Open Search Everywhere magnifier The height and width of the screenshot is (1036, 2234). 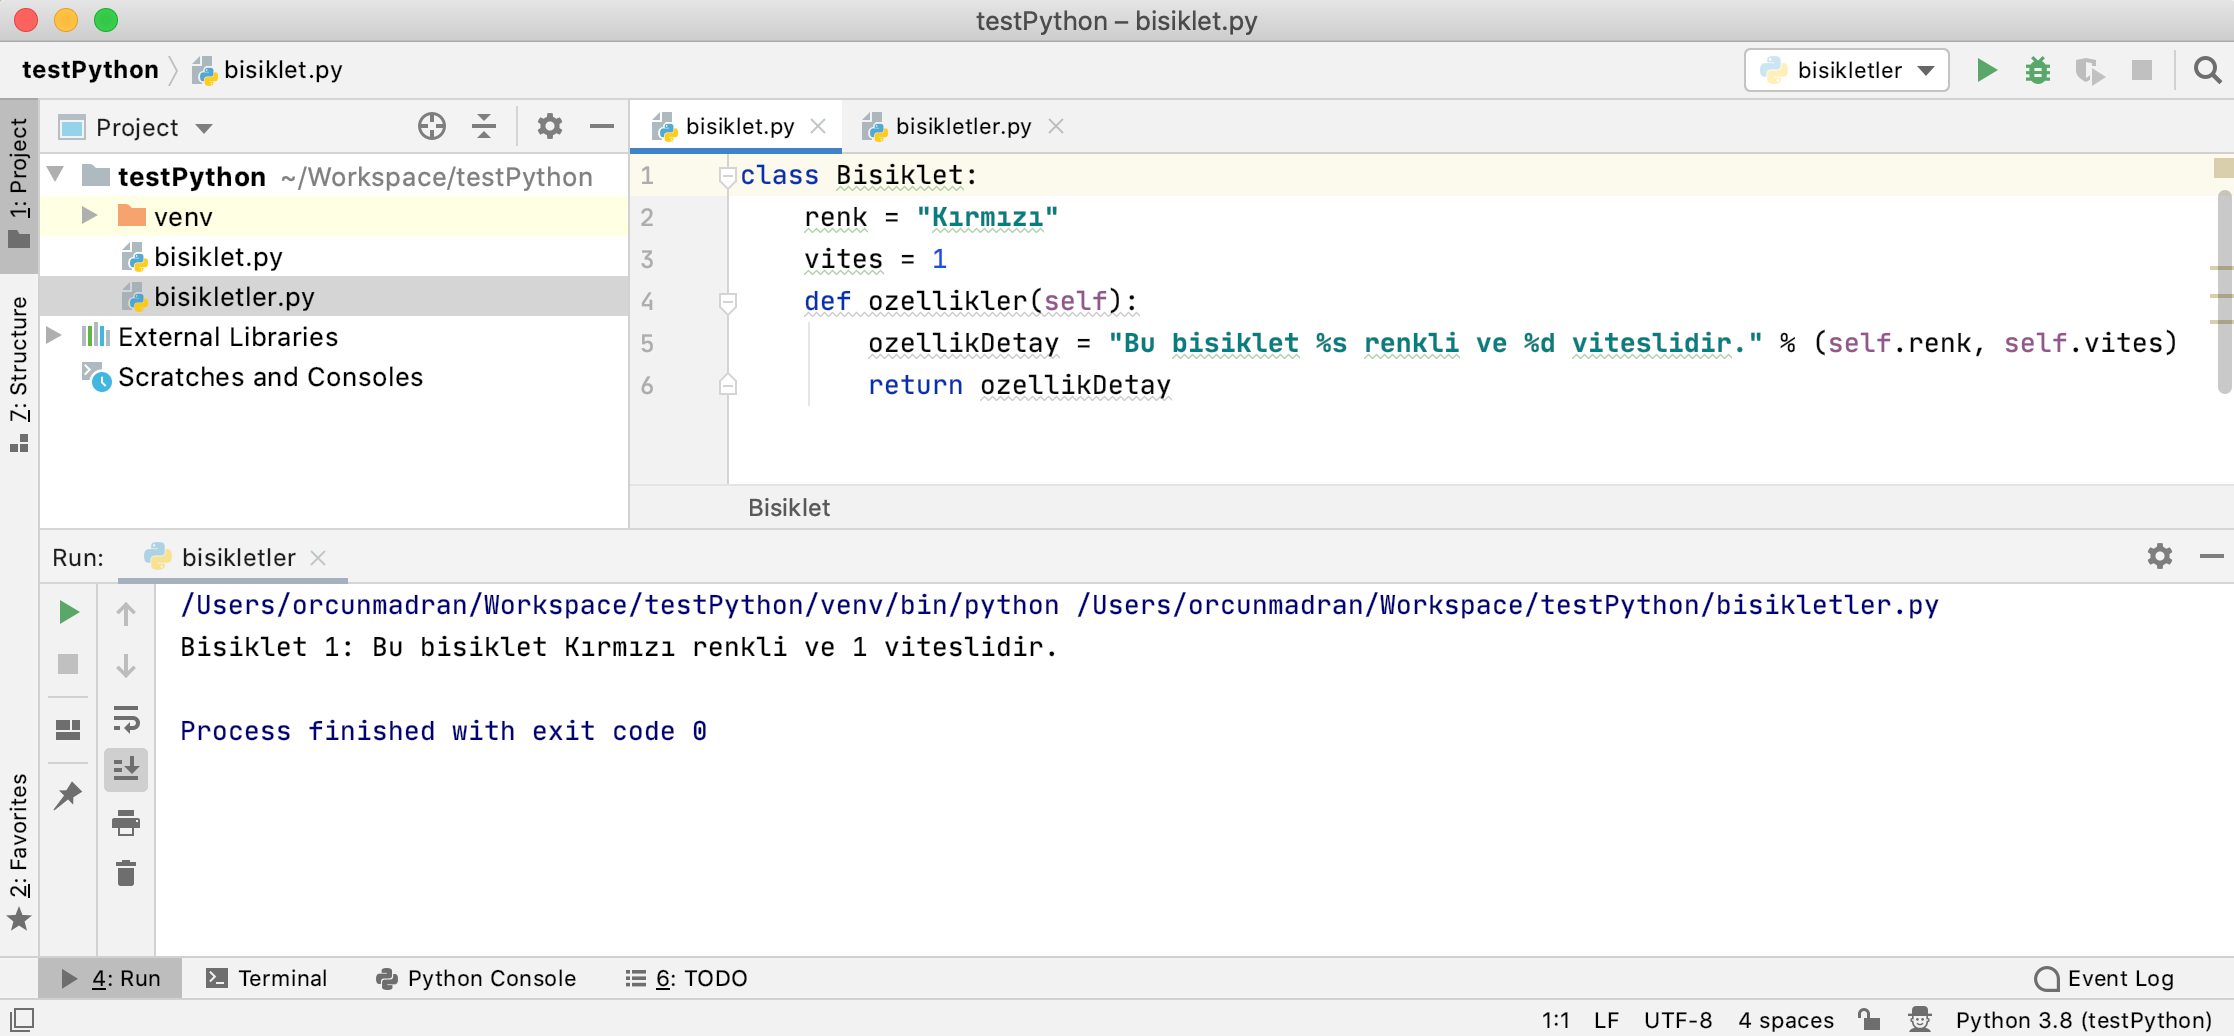click(x=2207, y=70)
